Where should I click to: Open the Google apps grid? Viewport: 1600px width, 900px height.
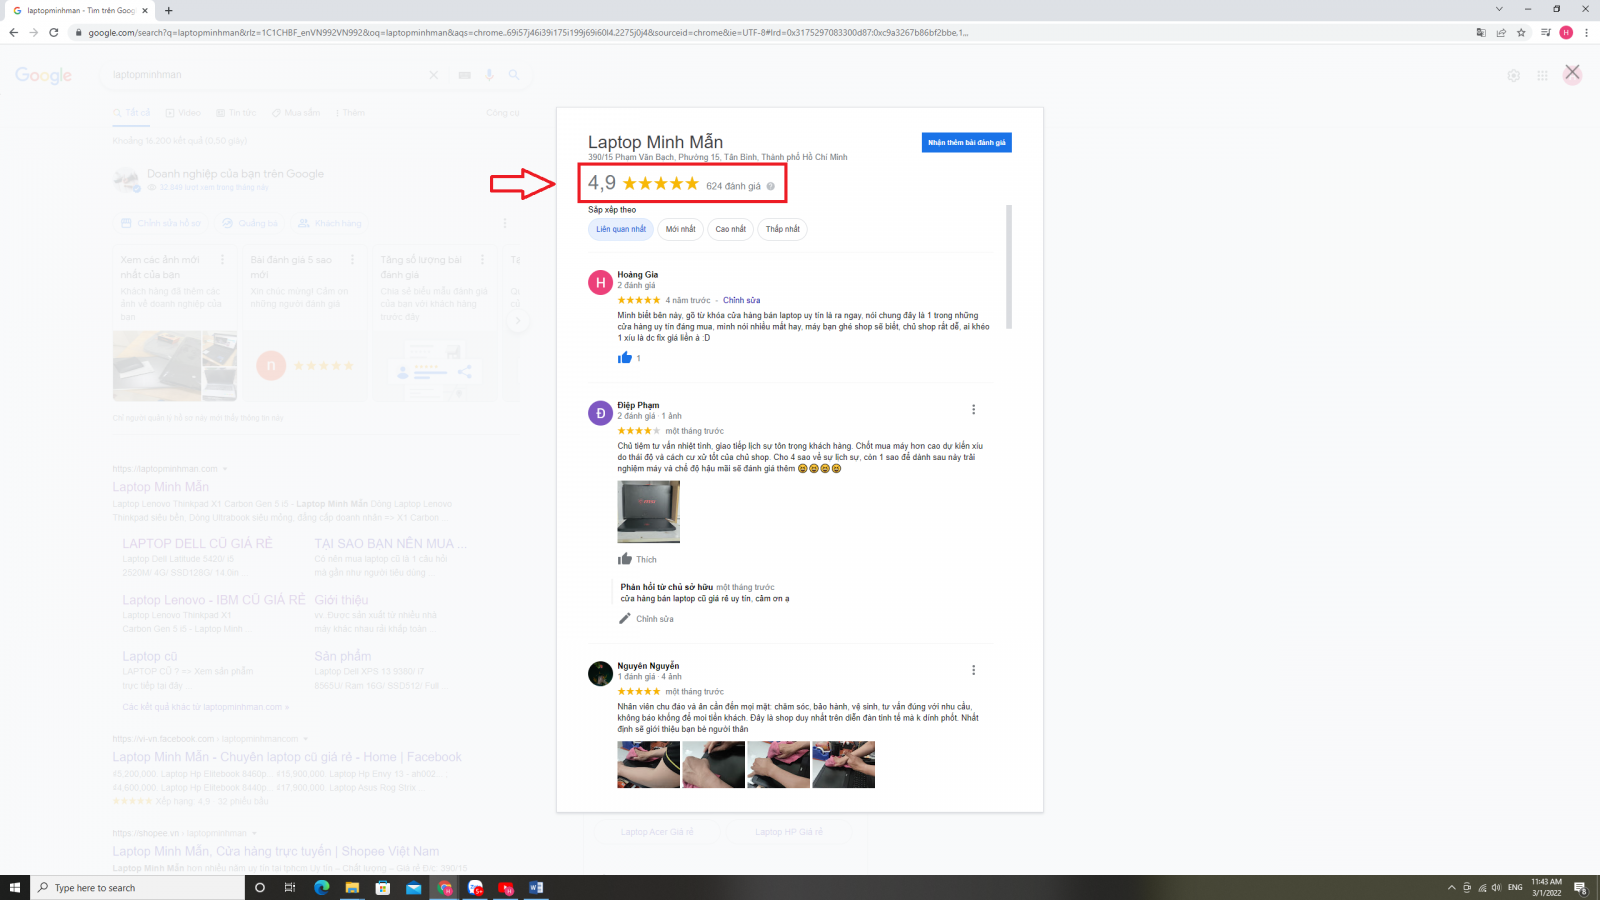pyautogui.click(x=1542, y=75)
